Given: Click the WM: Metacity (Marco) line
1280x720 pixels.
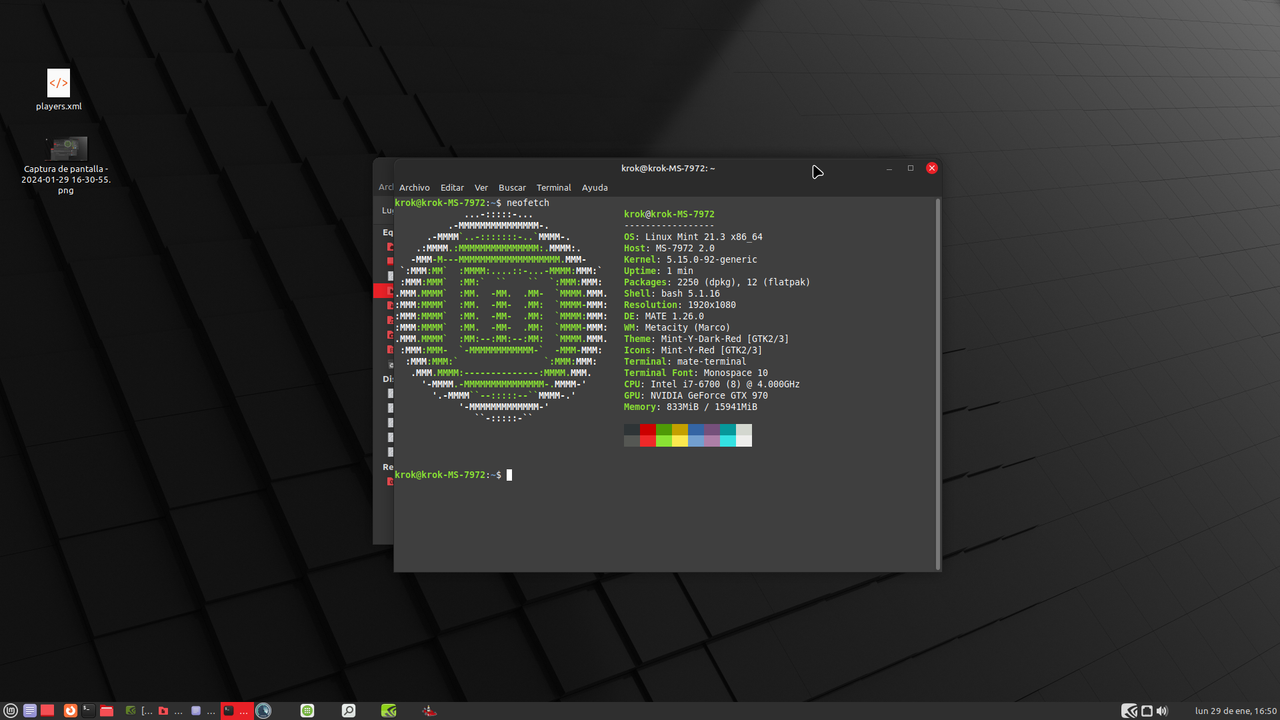Looking at the screenshot, I should (677, 328).
